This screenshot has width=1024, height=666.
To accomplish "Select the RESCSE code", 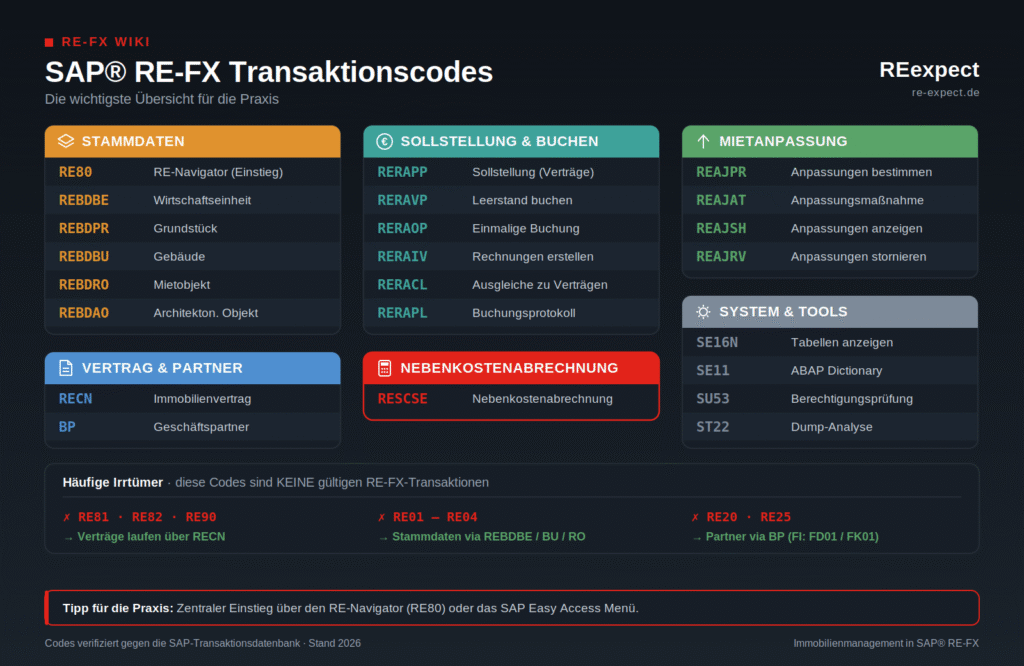I will [402, 398].
